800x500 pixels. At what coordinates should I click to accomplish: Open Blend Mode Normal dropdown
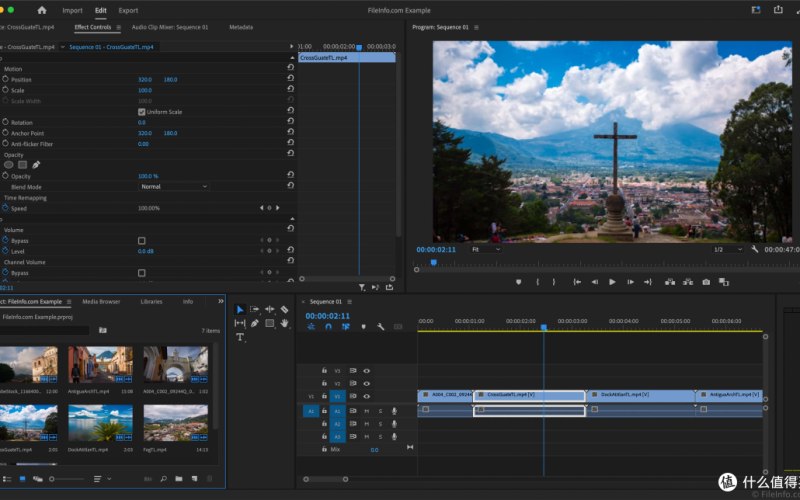(174, 187)
